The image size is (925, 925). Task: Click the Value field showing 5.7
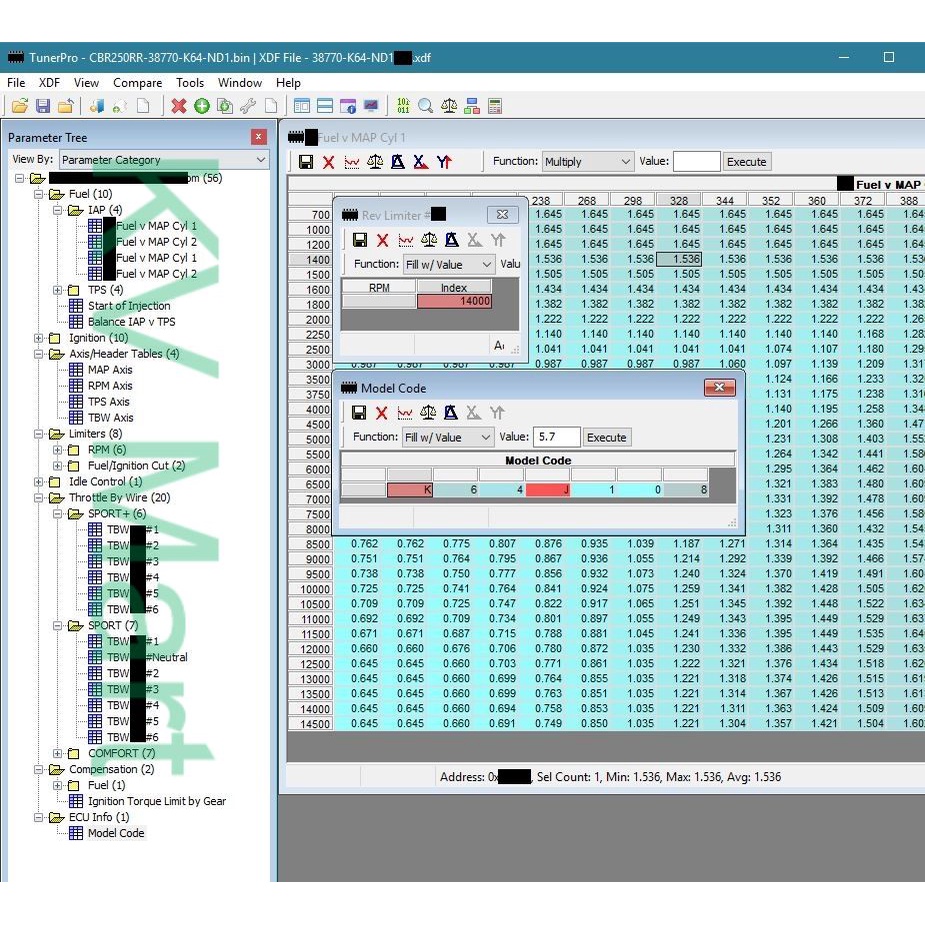point(556,437)
